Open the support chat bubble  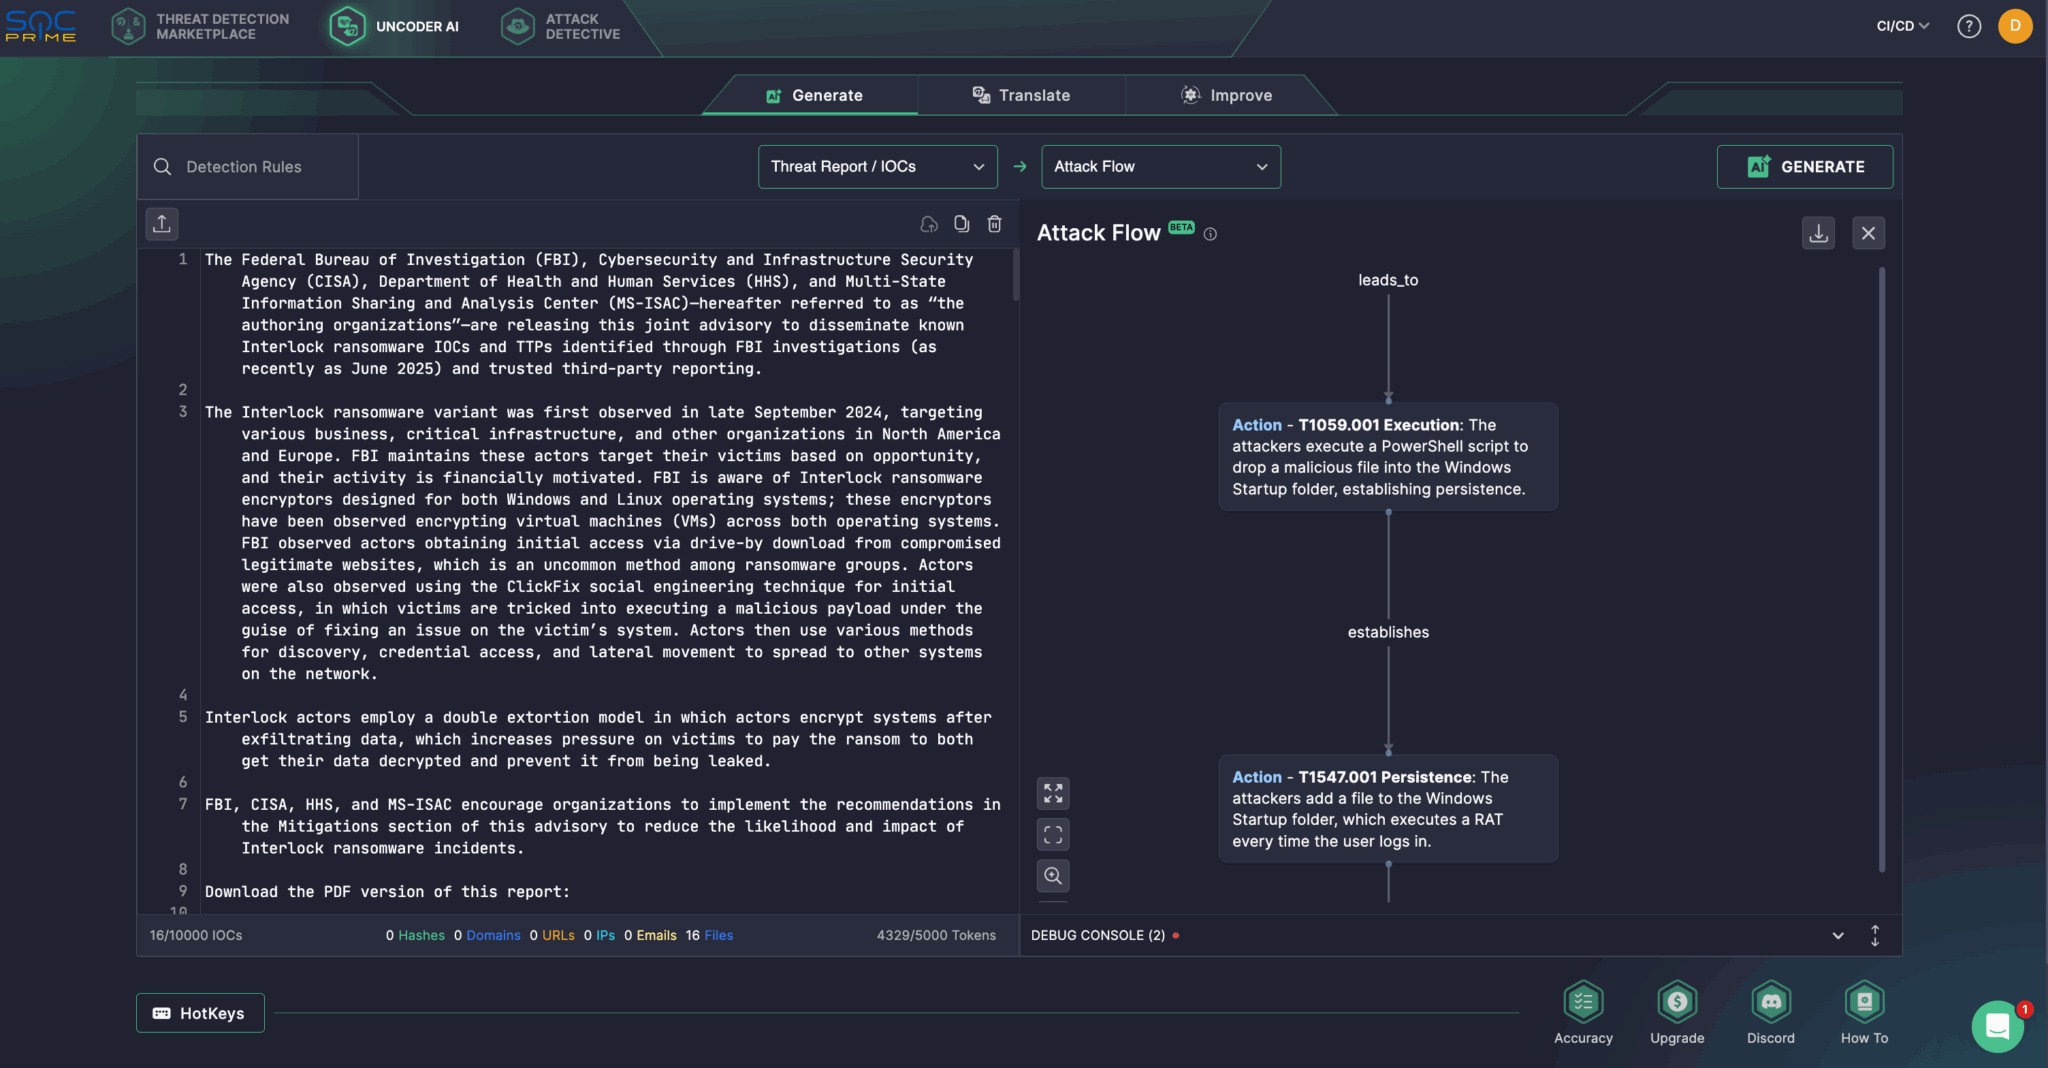click(1996, 1026)
